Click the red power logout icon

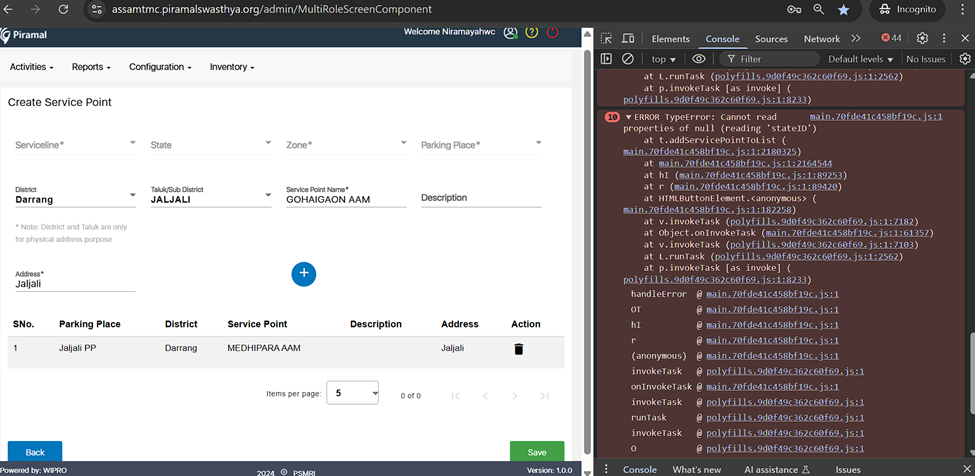(552, 32)
